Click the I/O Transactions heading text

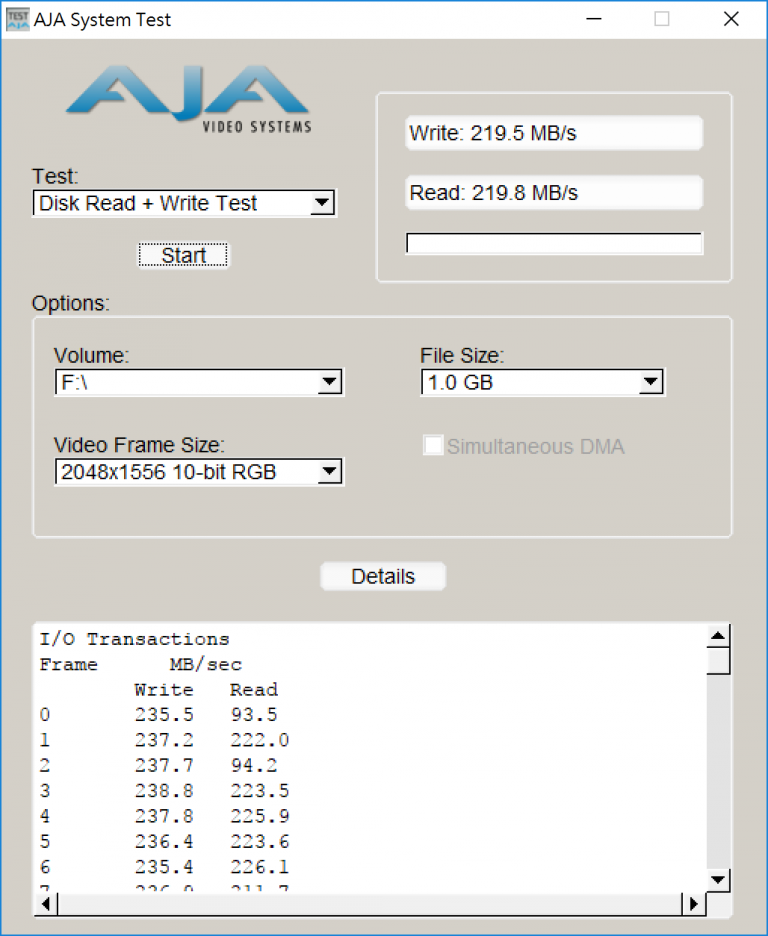134,639
